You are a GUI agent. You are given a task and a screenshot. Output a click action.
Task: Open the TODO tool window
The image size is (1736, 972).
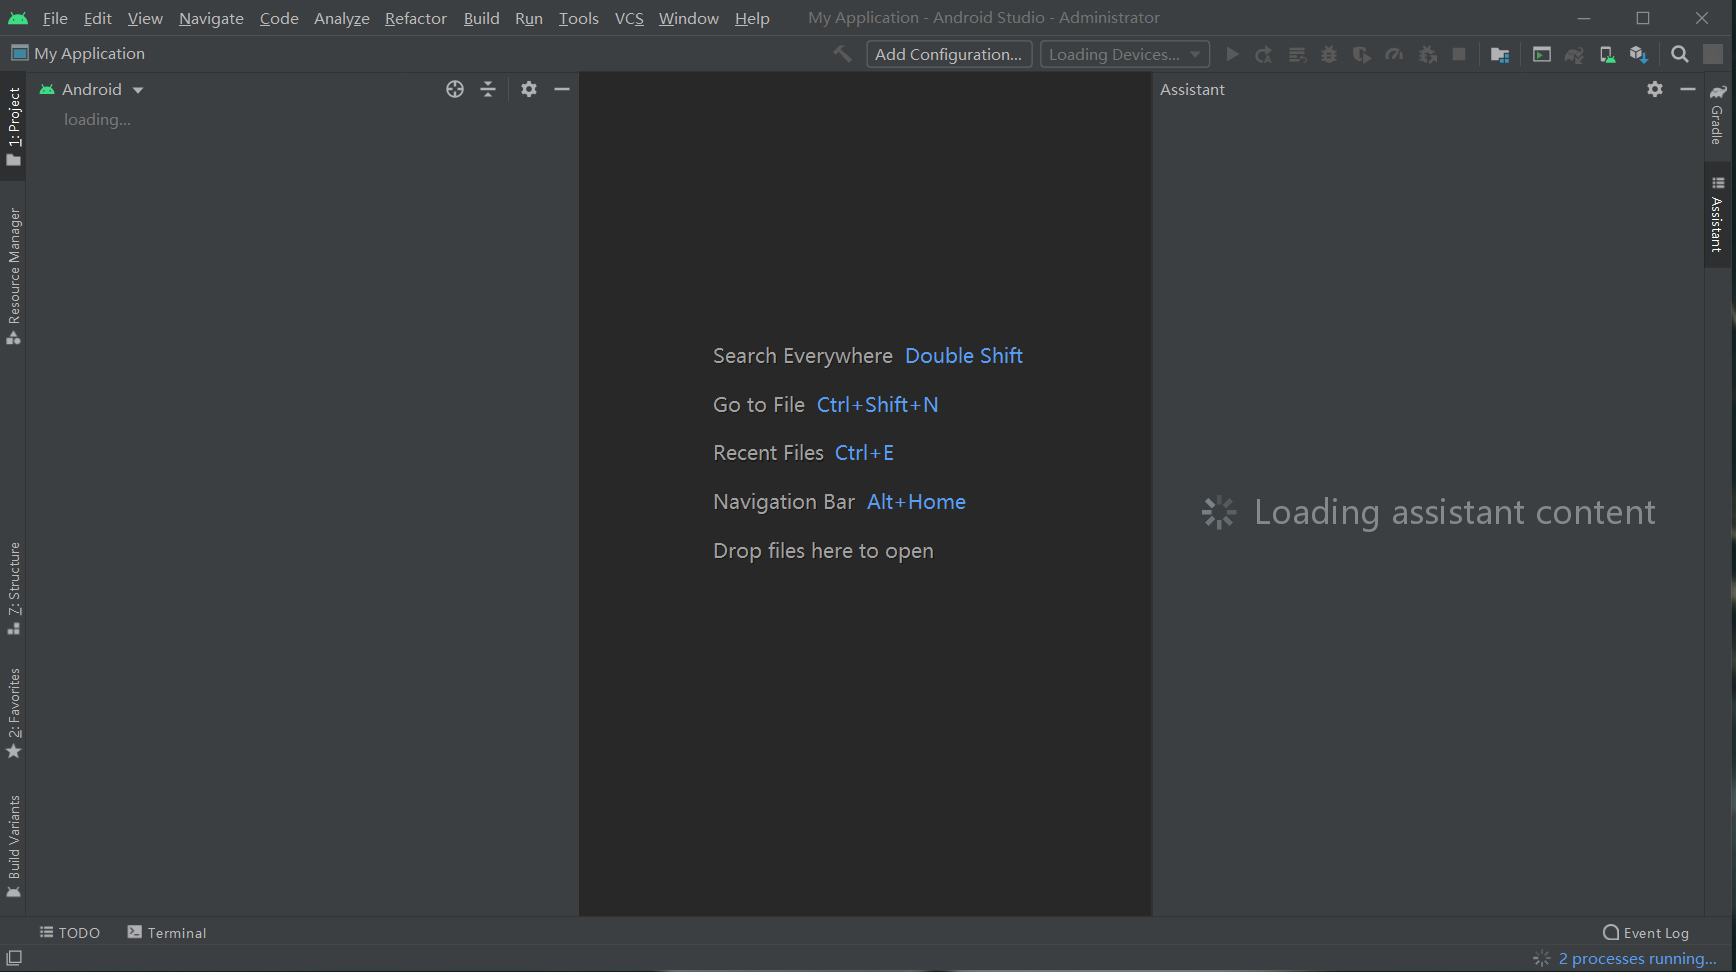click(x=70, y=932)
